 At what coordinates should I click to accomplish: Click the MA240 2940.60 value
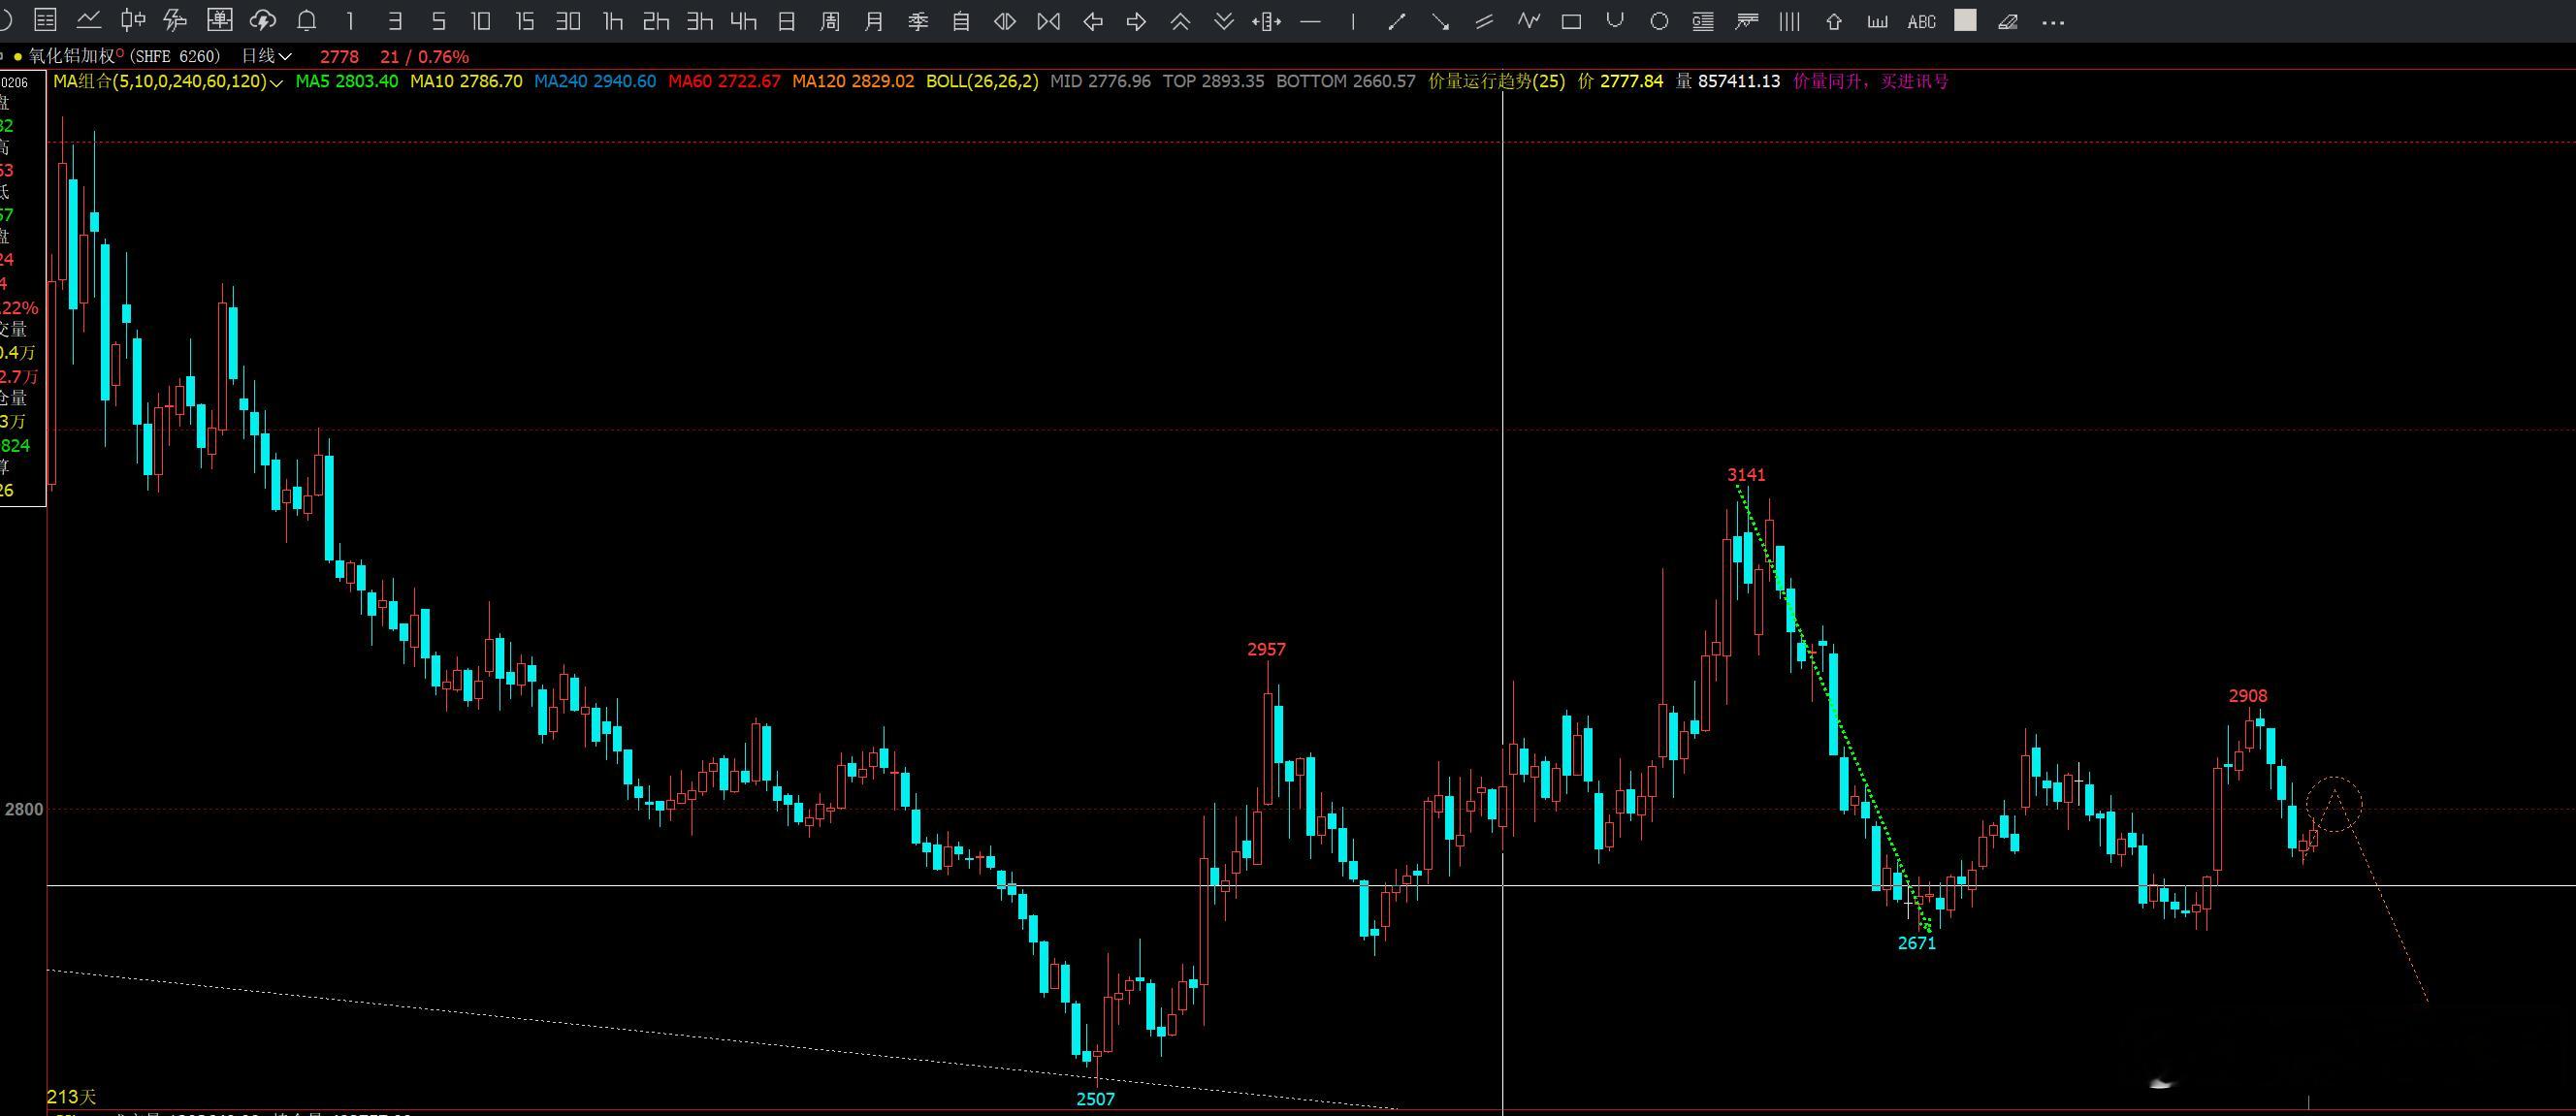(595, 82)
